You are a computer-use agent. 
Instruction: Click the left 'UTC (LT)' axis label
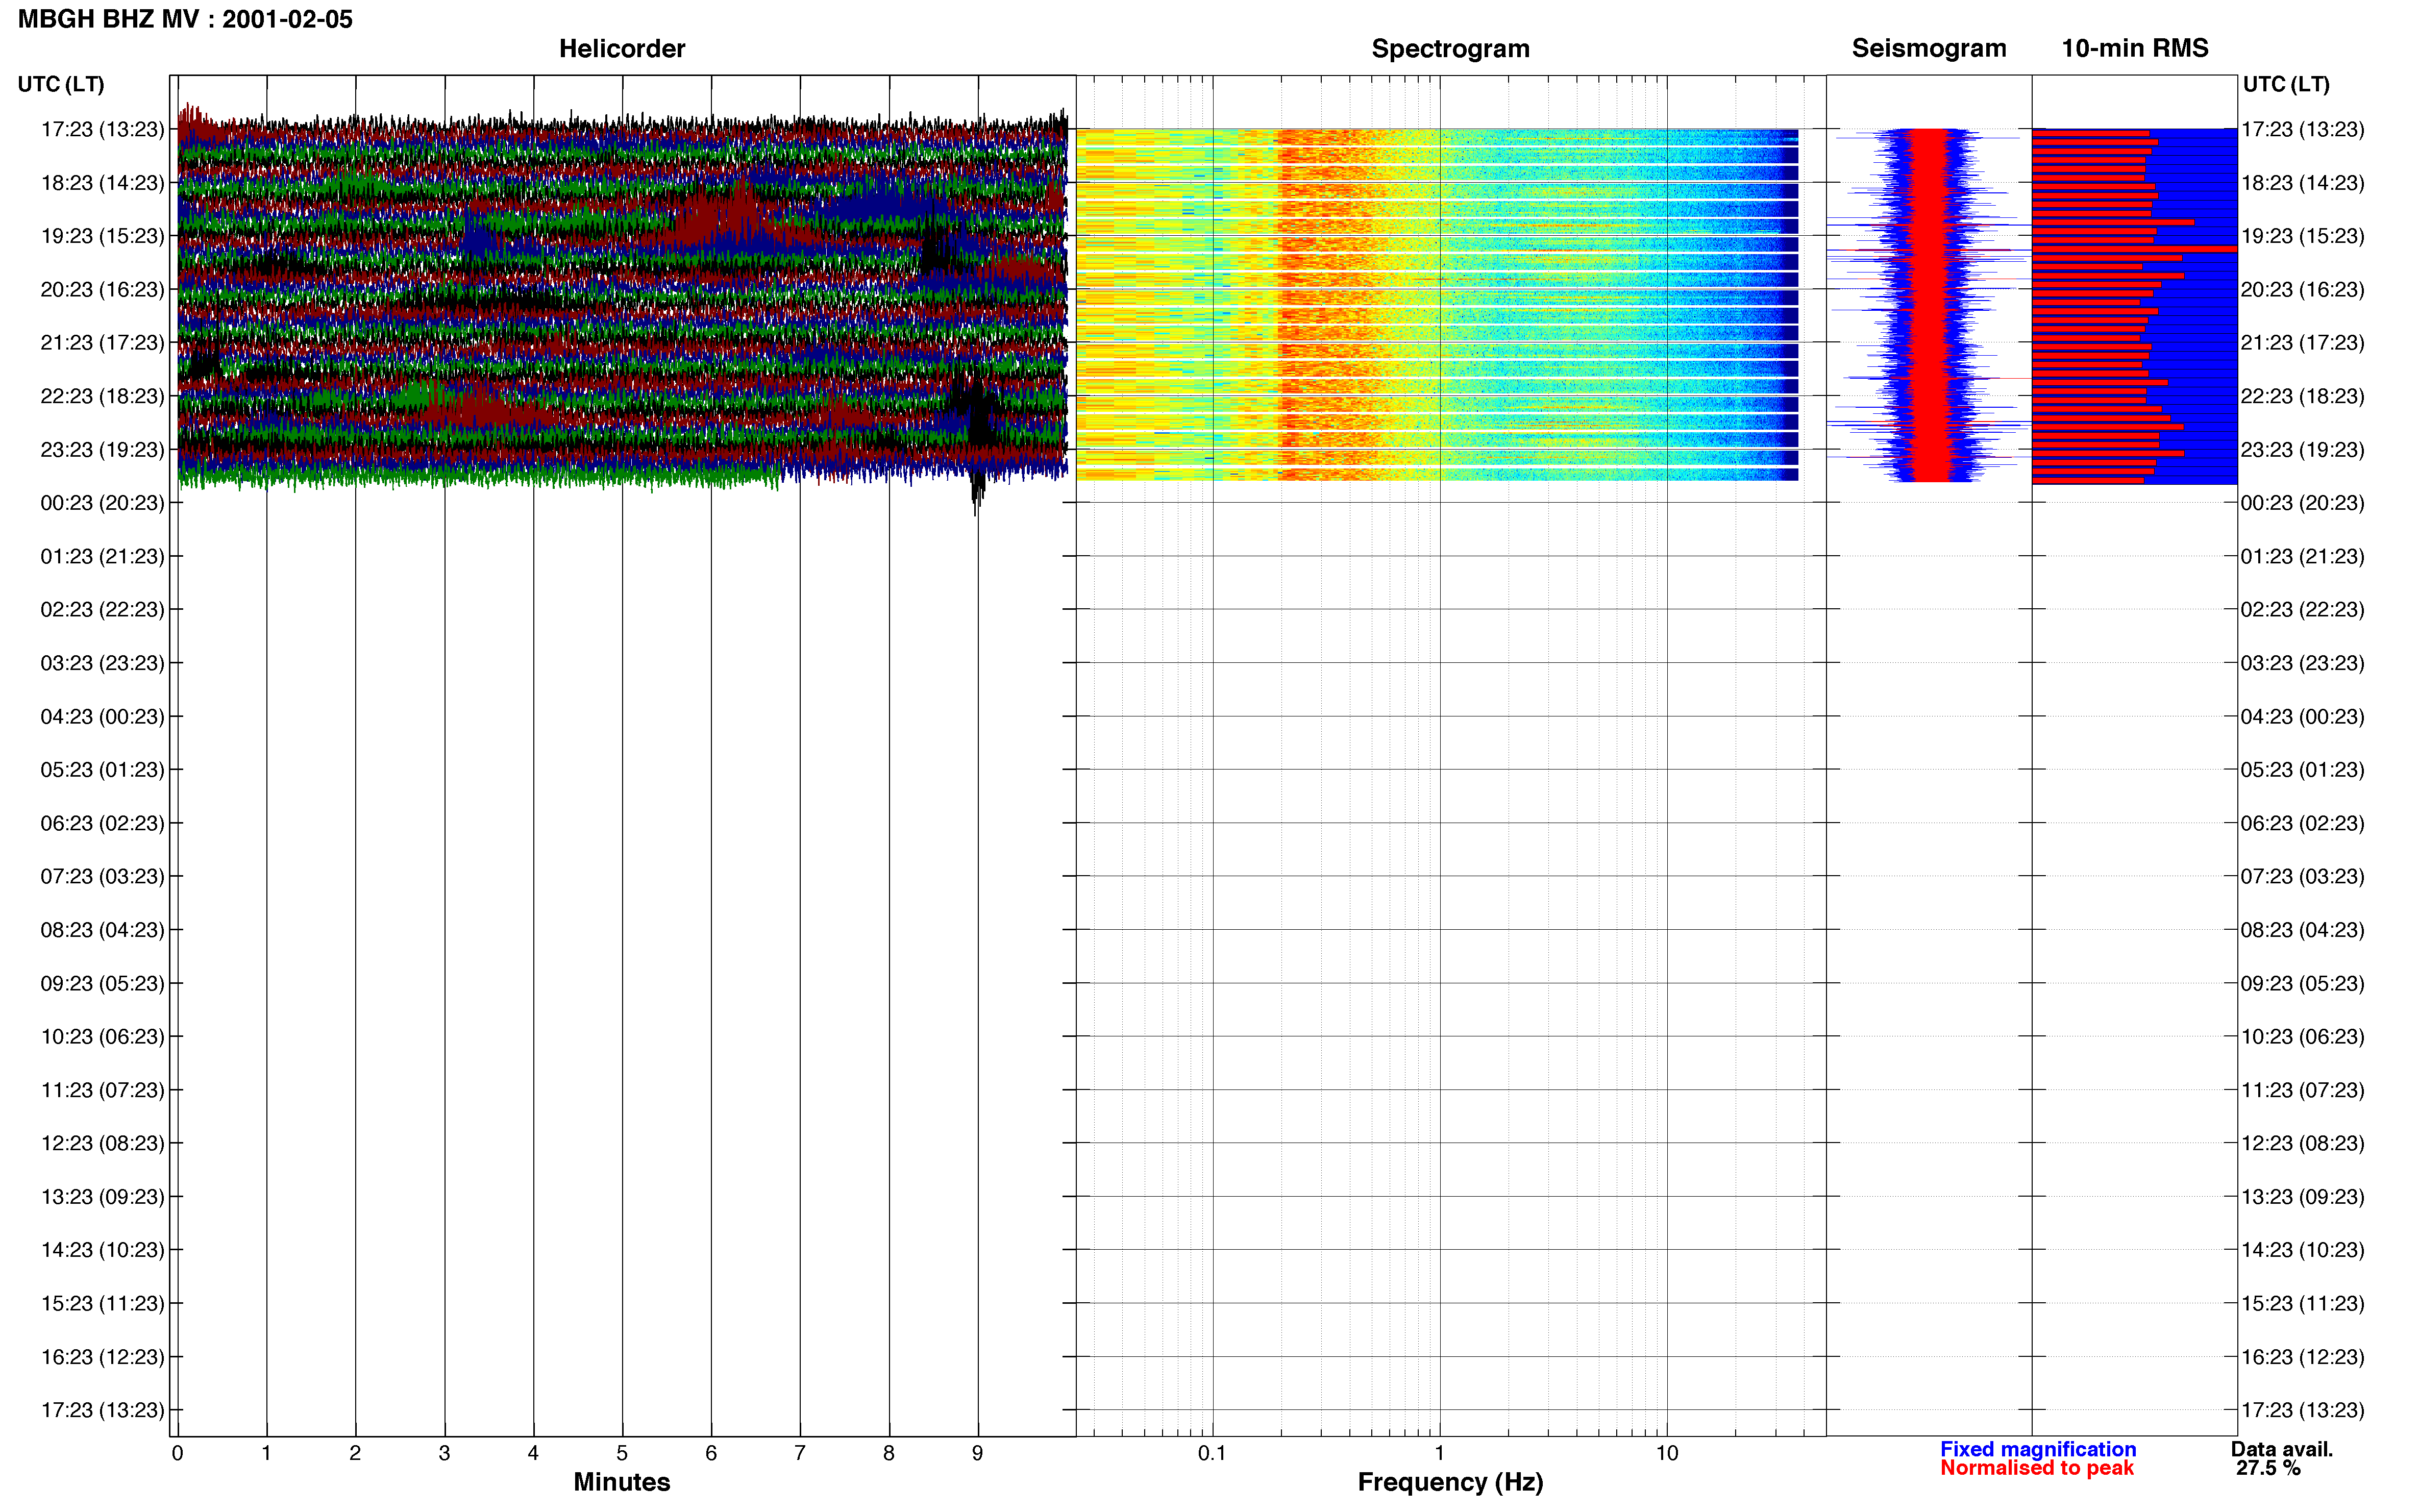point(61,84)
